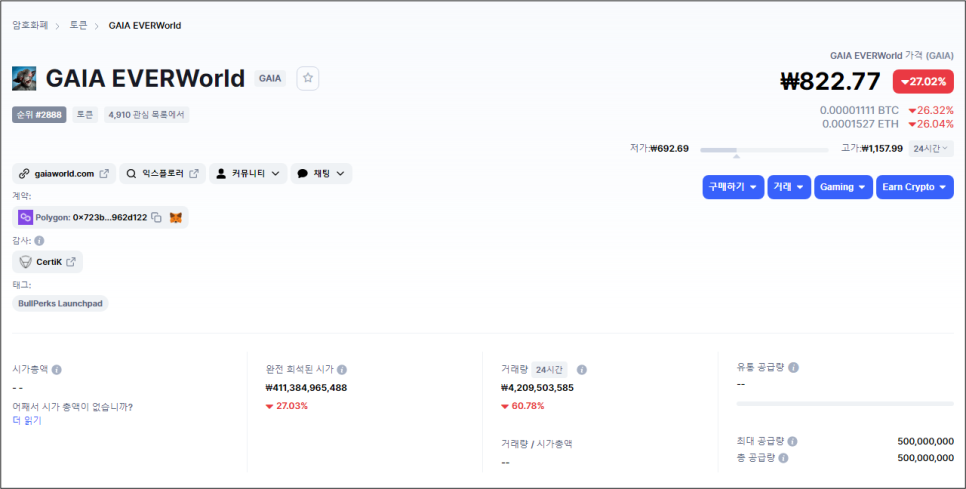The width and height of the screenshot is (966, 489).
Task: Add GAIA EVERWorld to watchlist star
Action: (x=308, y=78)
